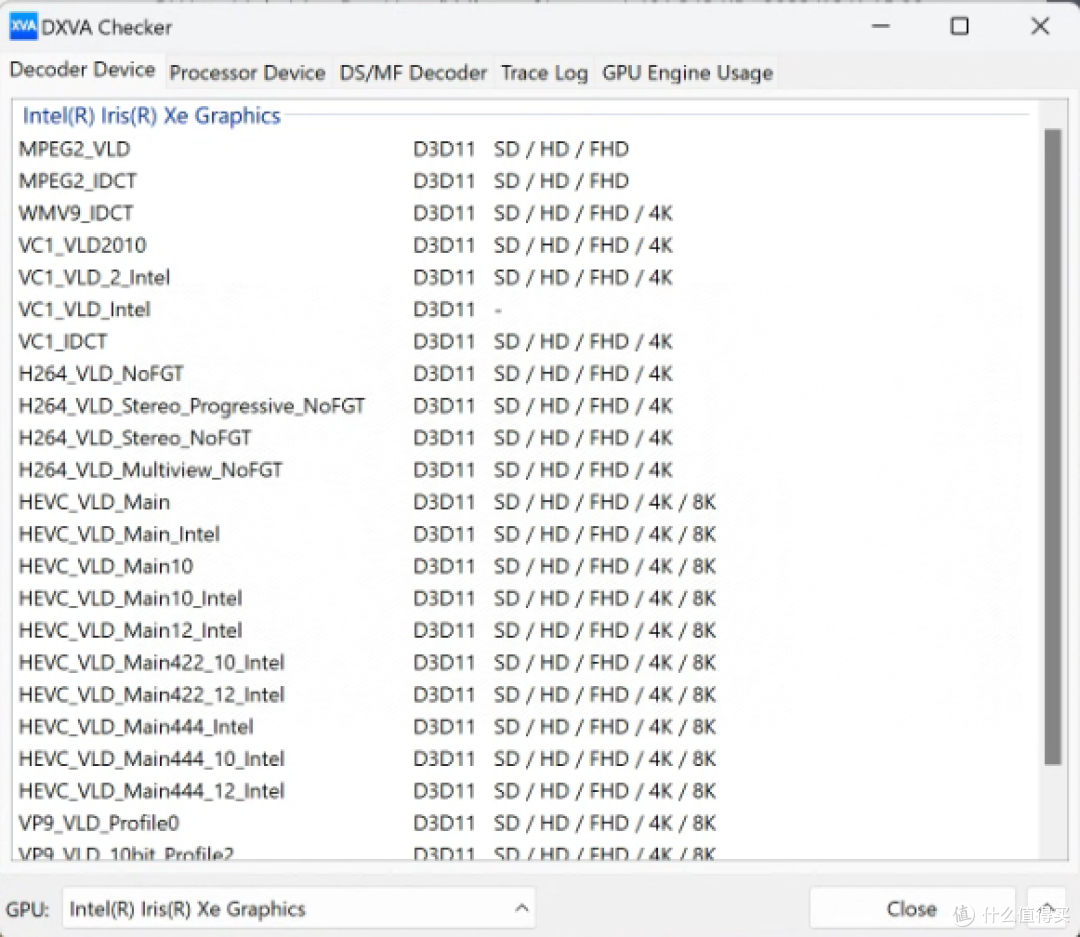Image resolution: width=1080 pixels, height=937 pixels.
Task: Select the H264_VLD_Stereo_Progressive_NoFGT row
Action: pos(525,406)
